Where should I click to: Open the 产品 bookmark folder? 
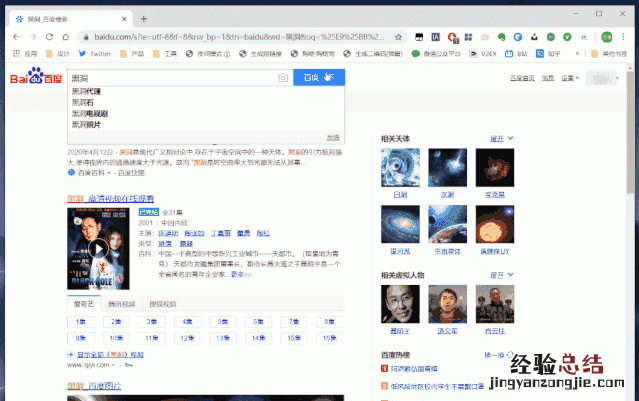132,53
